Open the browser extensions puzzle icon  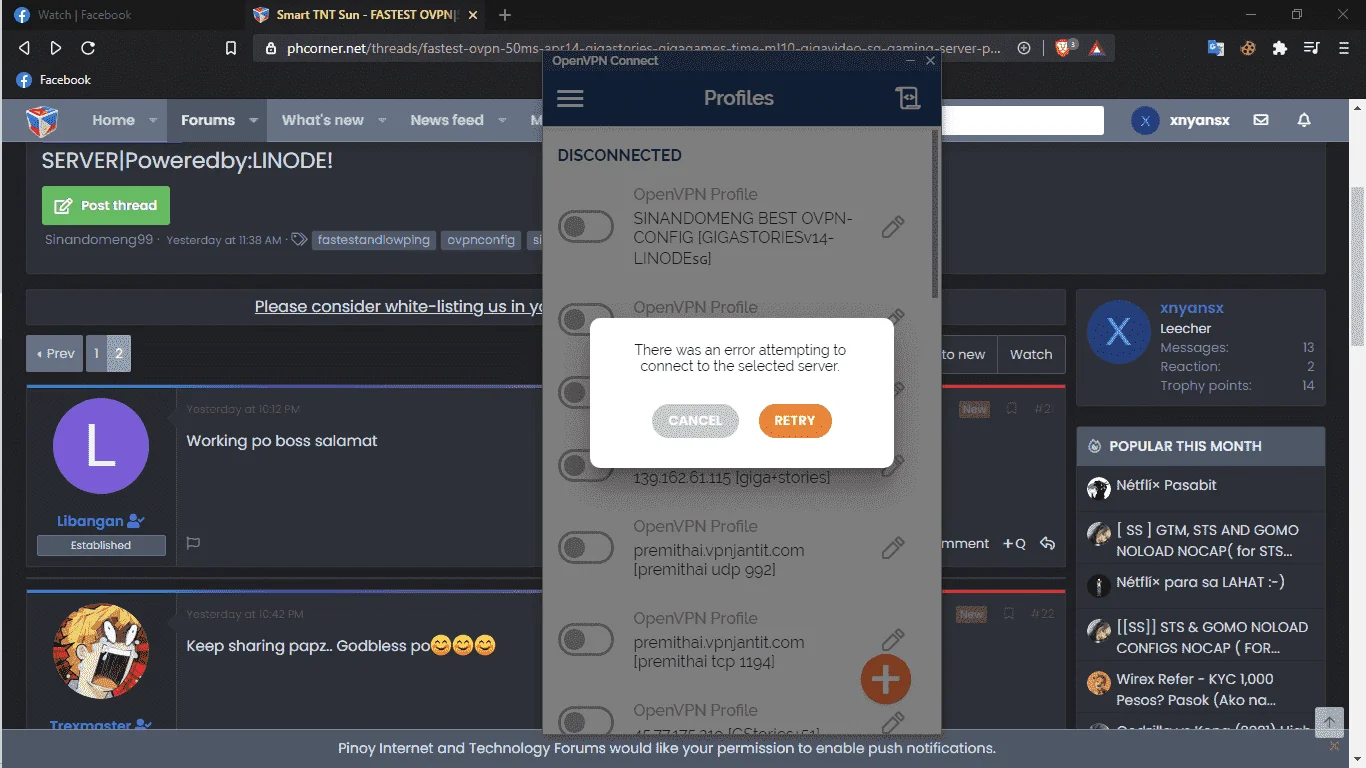(x=1279, y=48)
